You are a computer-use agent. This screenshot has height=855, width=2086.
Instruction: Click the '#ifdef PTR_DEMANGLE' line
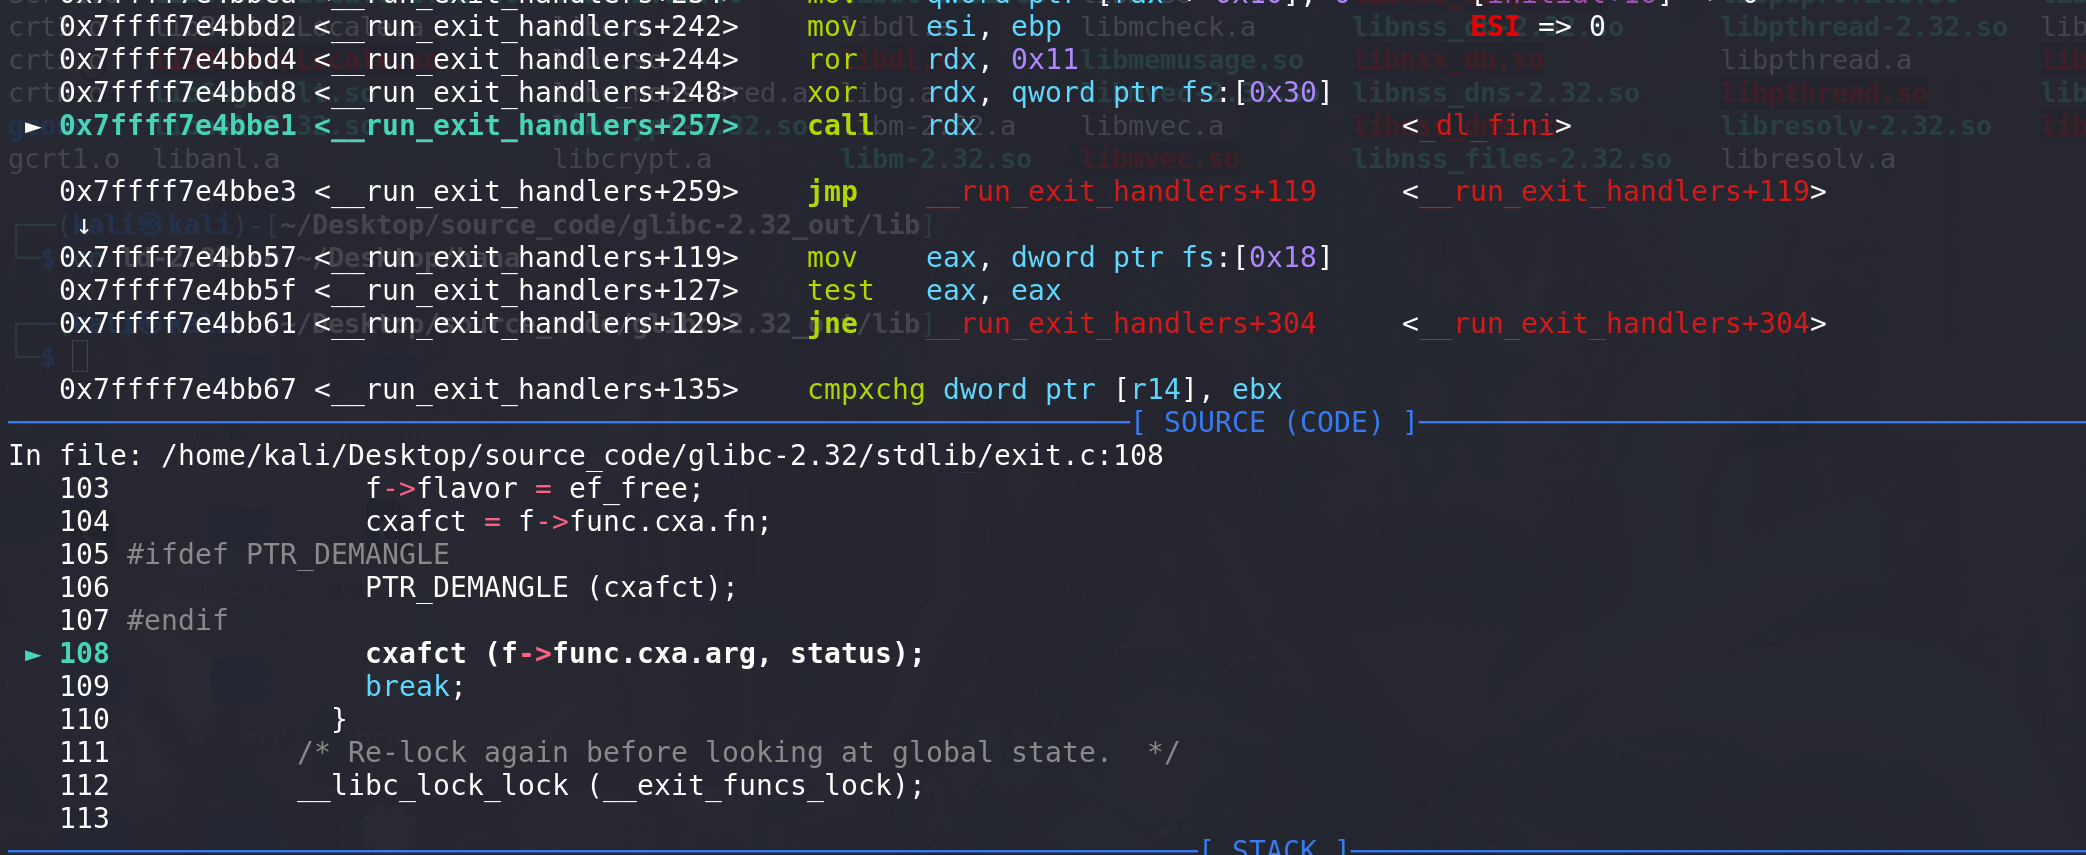pos(288,554)
